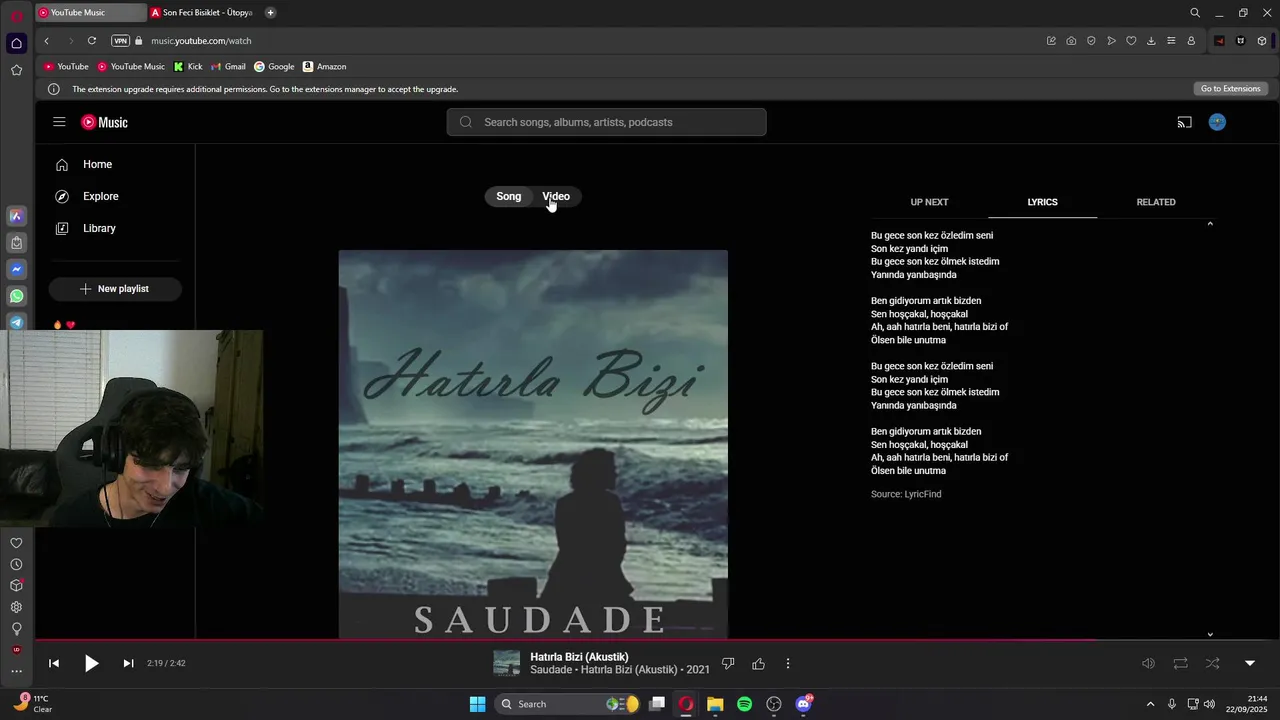The image size is (1280, 720).
Task: Open the Kick bookmark
Action: tap(187, 67)
